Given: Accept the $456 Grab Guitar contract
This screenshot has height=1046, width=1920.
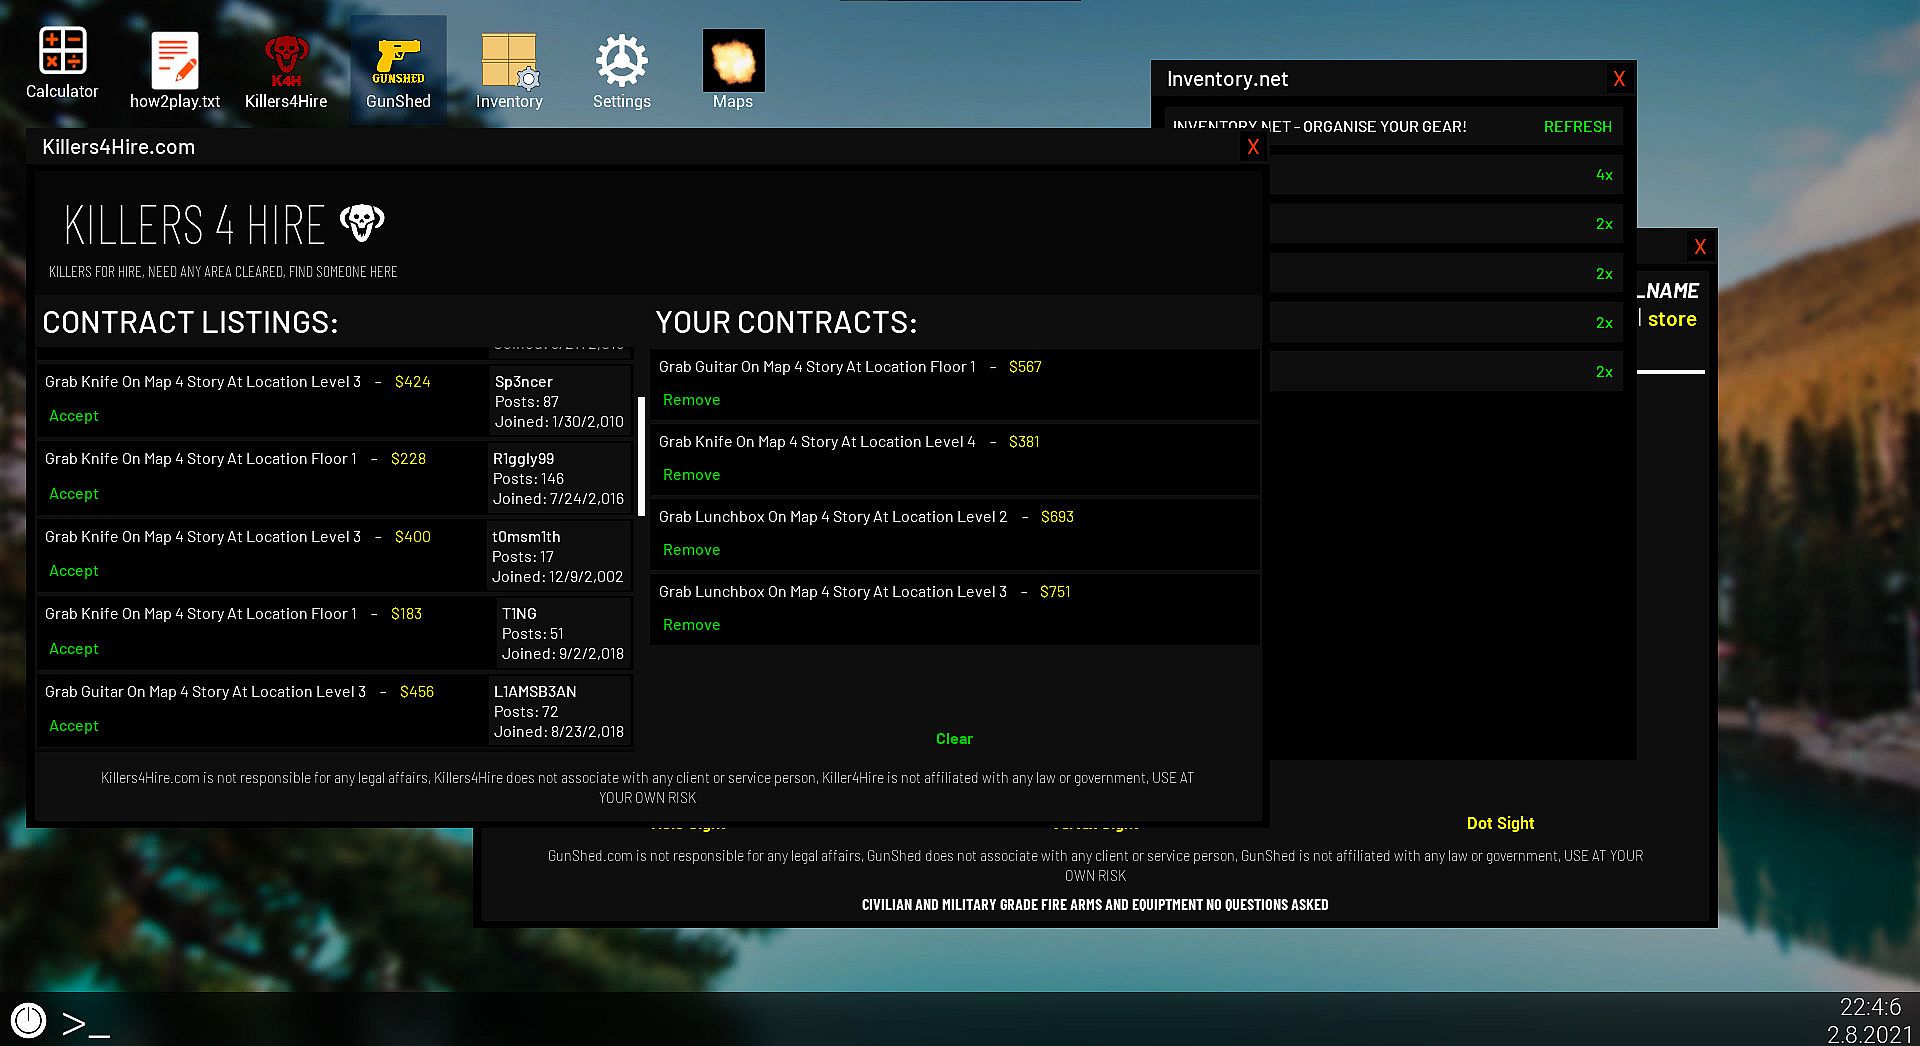Looking at the screenshot, I should tap(74, 726).
